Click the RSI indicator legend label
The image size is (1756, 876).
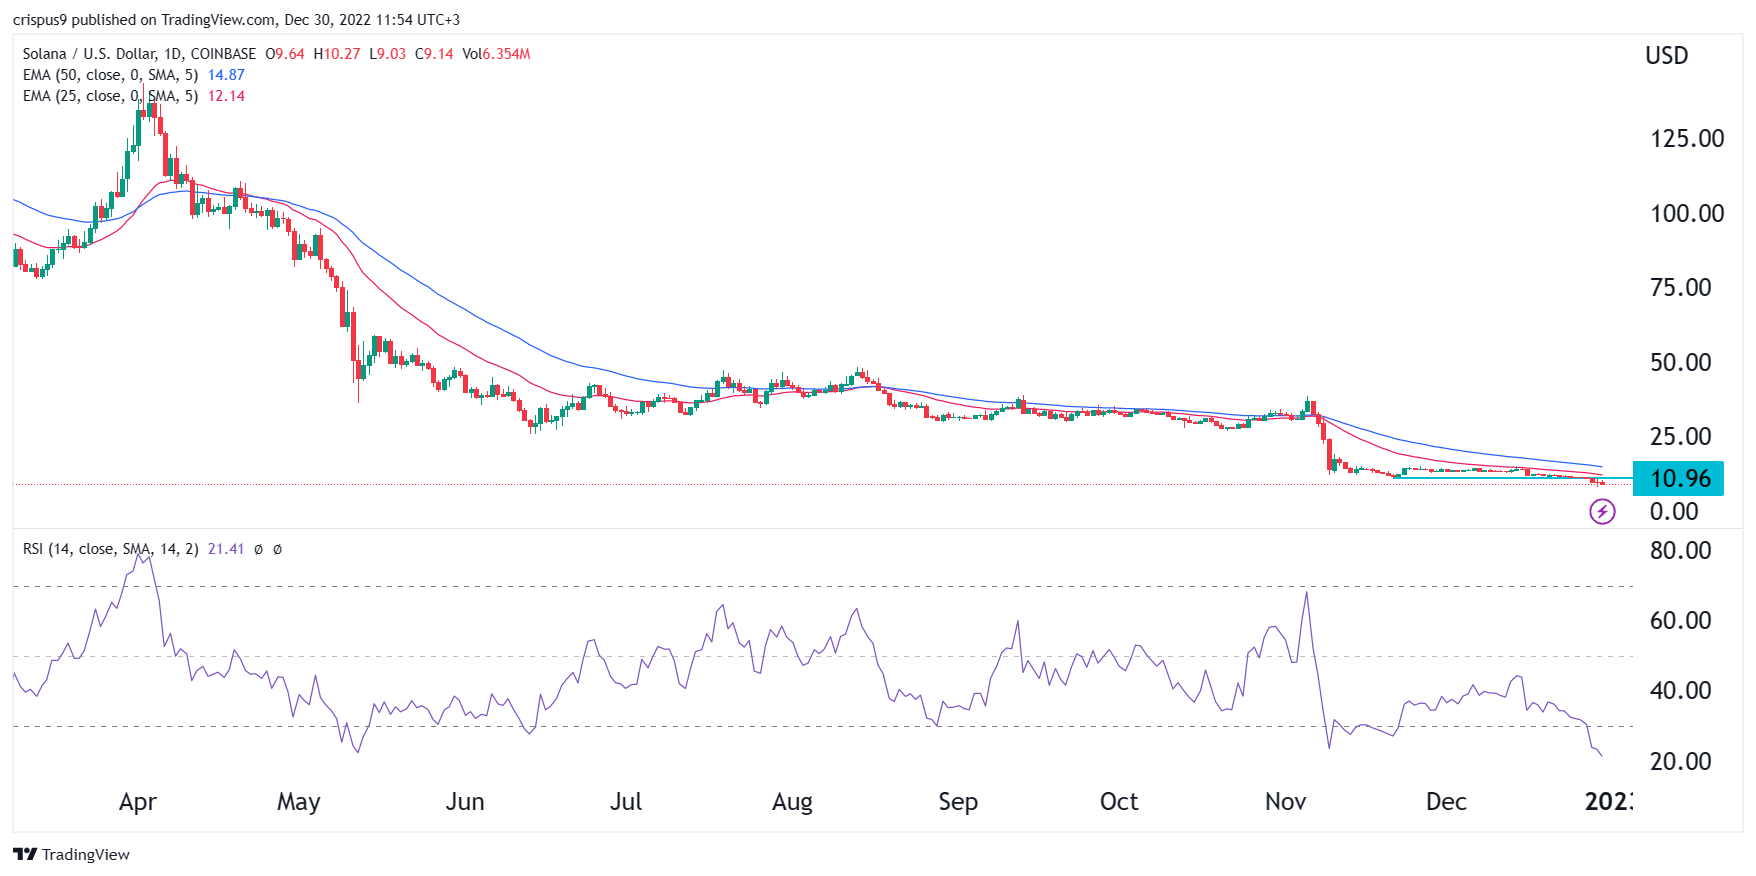tap(110, 549)
